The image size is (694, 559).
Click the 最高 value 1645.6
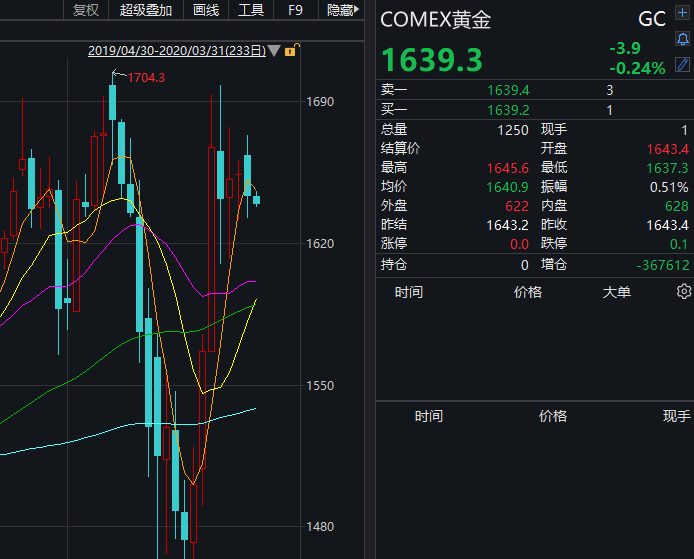[x=508, y=168]
